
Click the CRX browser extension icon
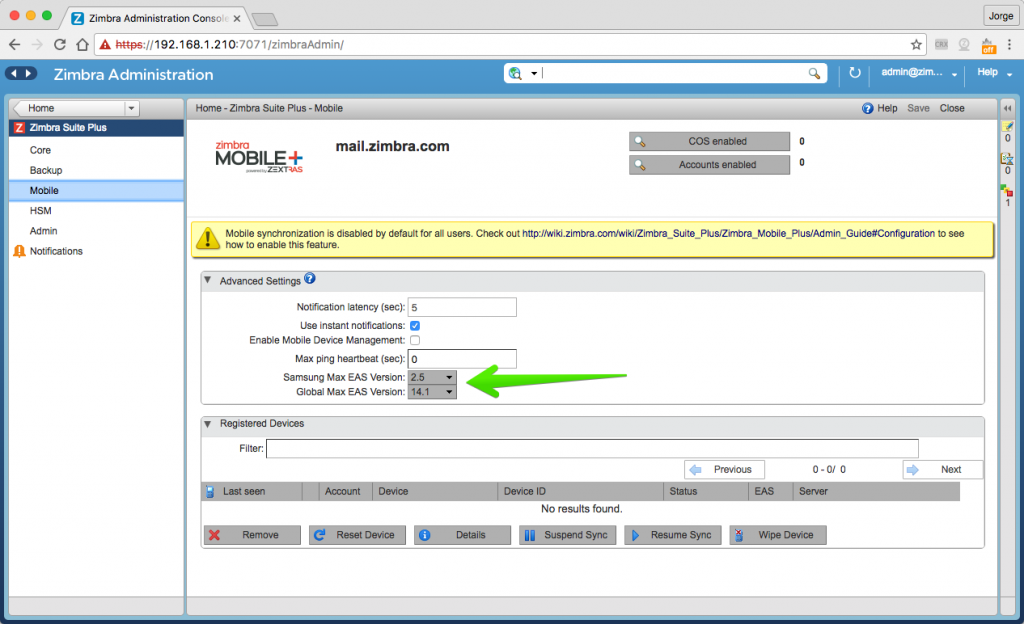[941, 44]
